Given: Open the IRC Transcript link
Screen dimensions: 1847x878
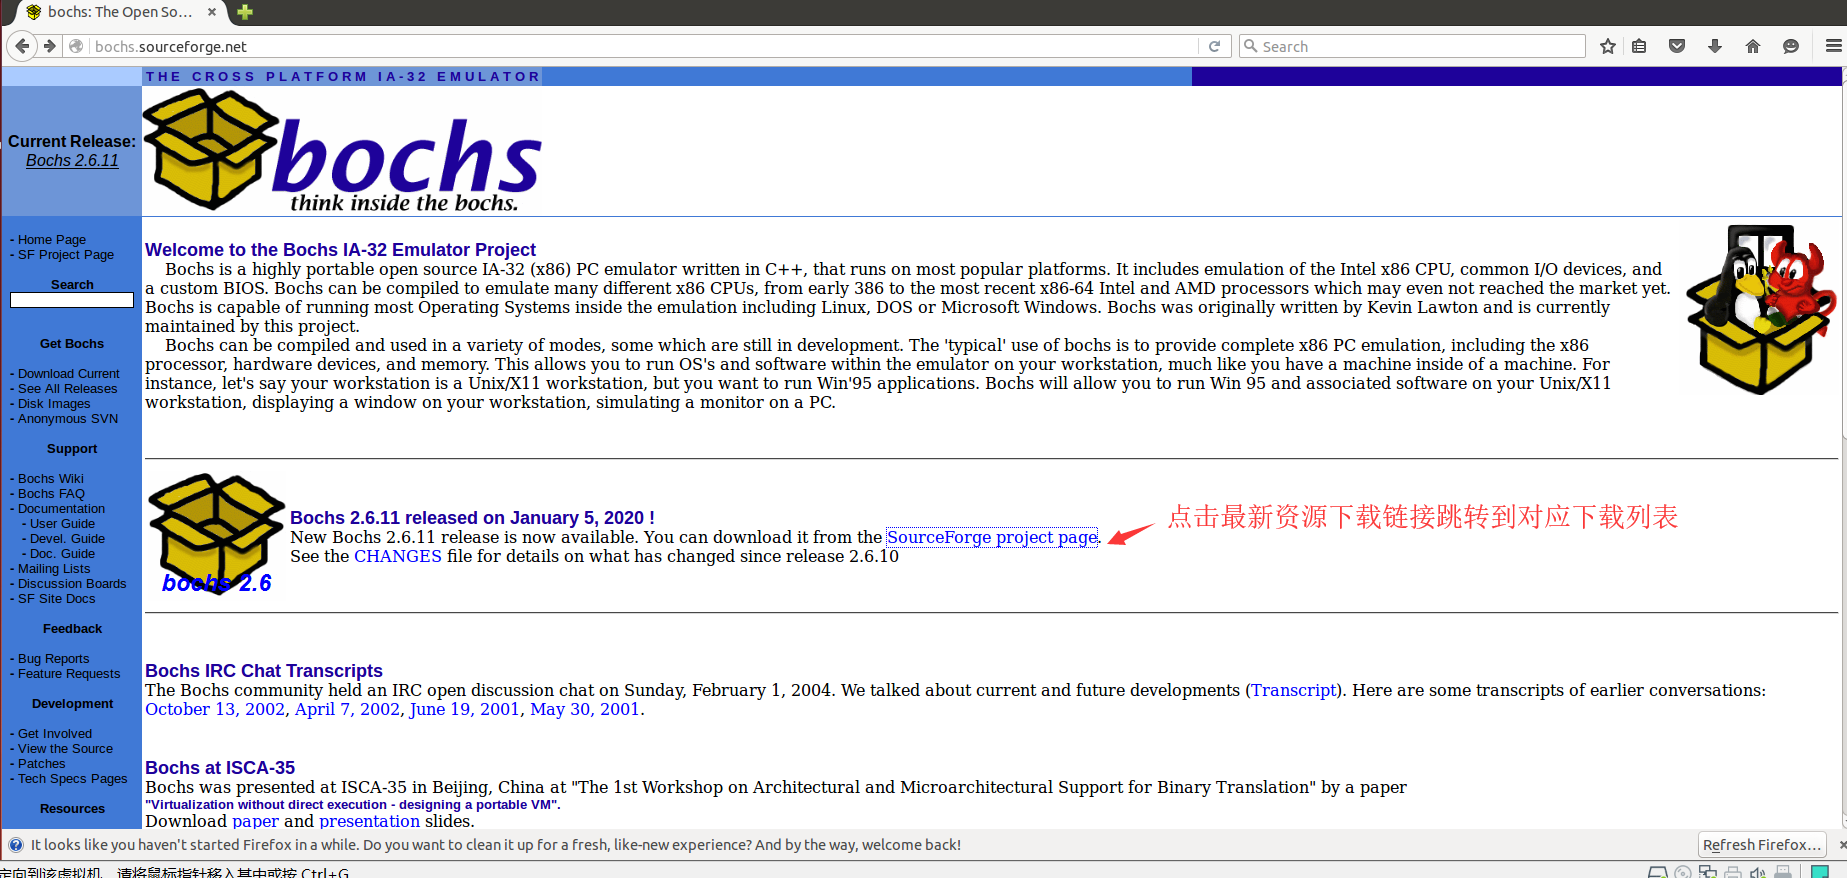Looking at the screenshot, I should tap(1294, 690).
